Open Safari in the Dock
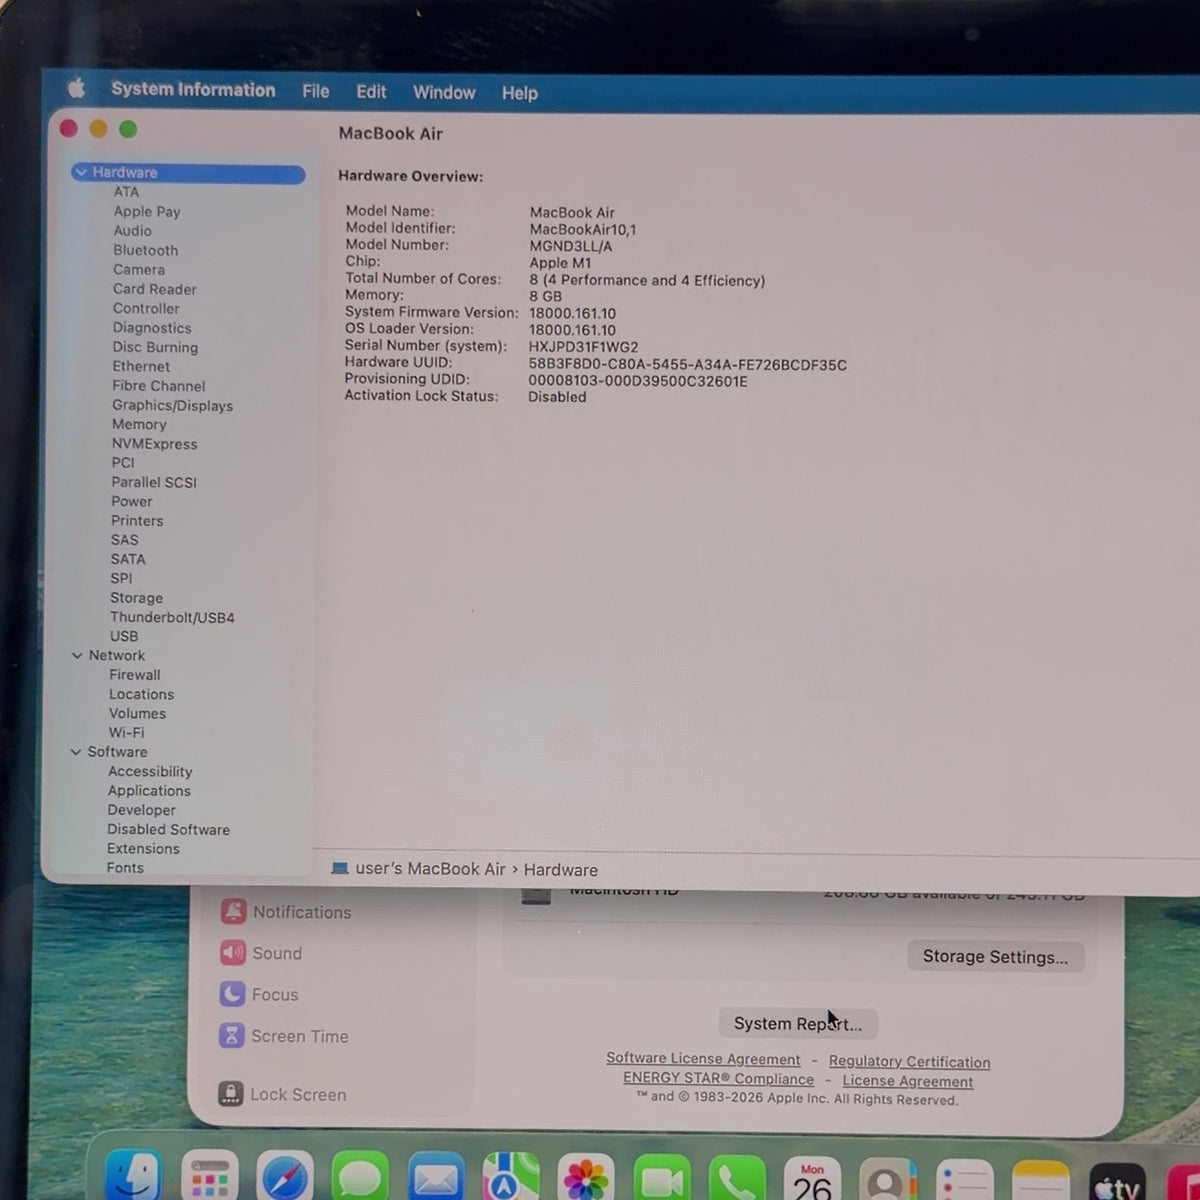 point(285,1176)
